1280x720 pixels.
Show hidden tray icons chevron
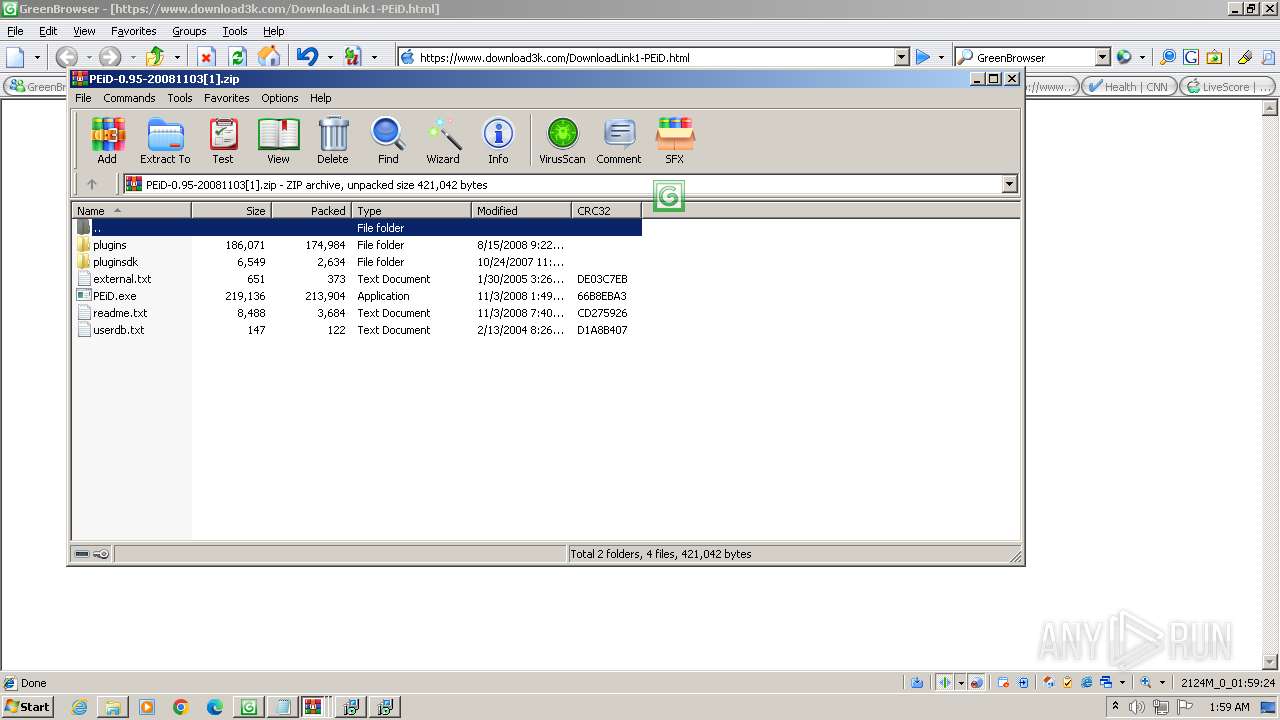tap(1115, 707)
